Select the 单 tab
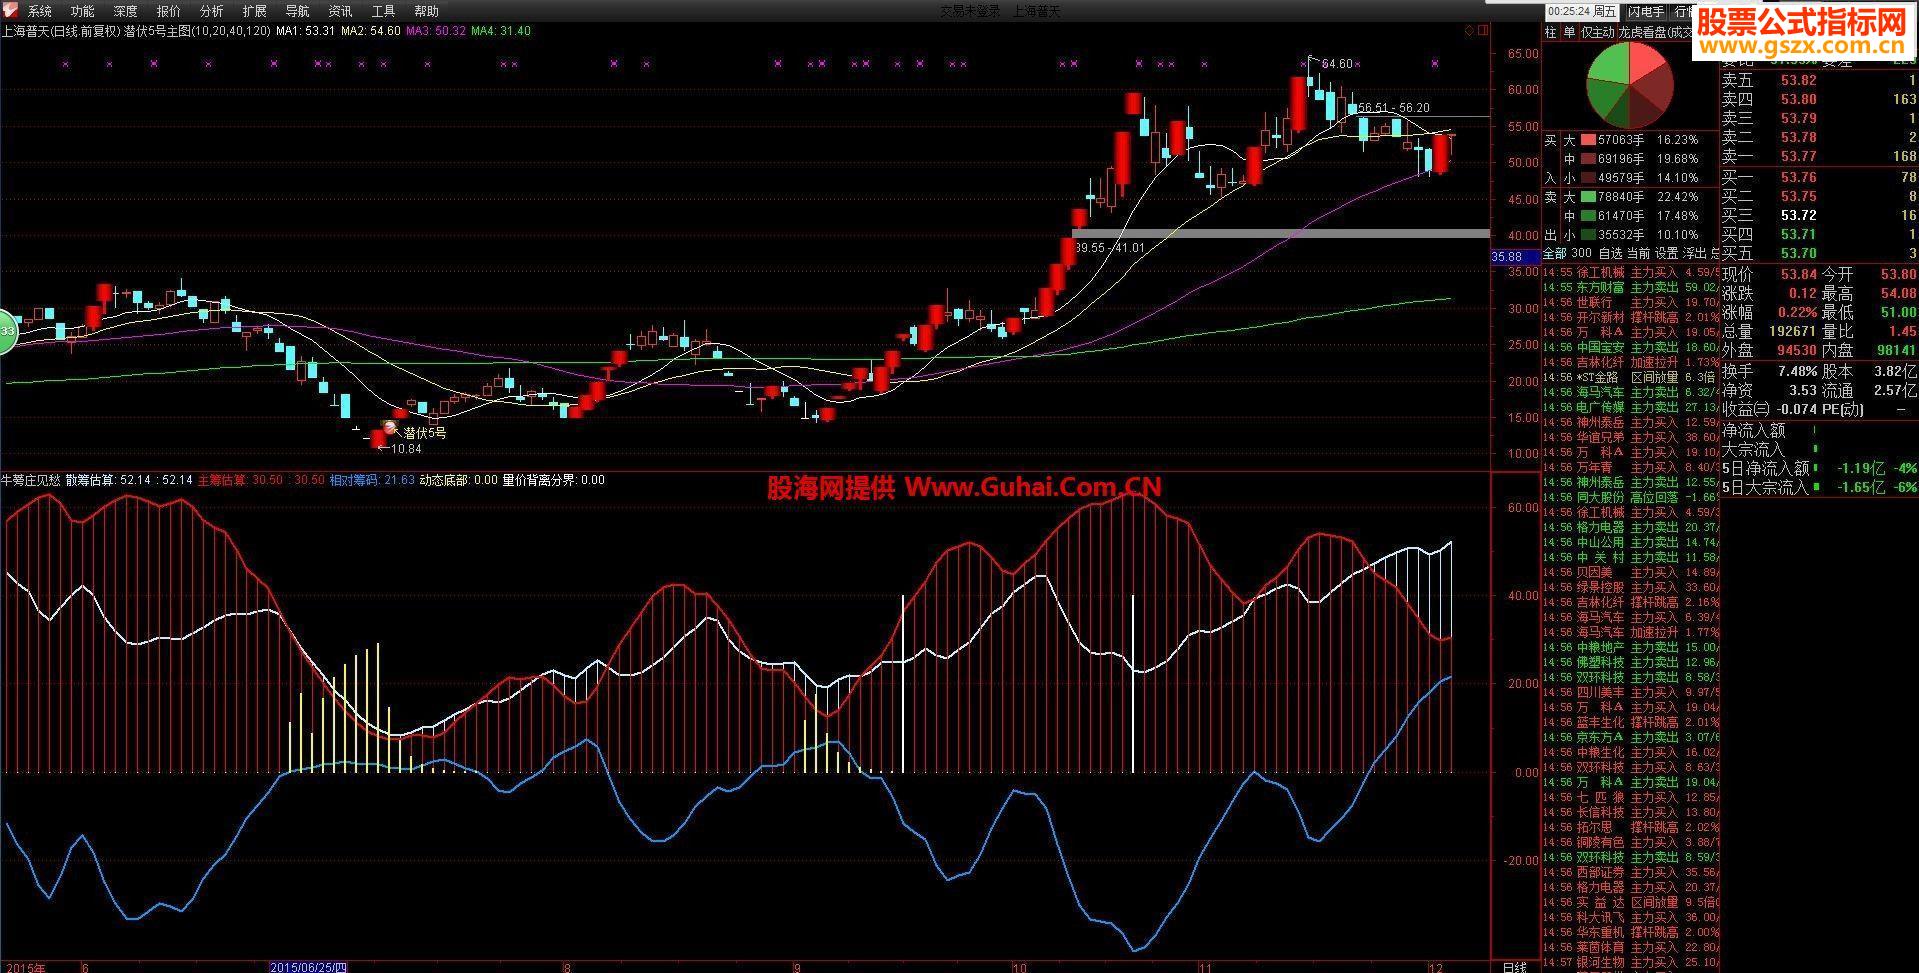Screen dimensions: 1919x973 [x=1569, y=32]
